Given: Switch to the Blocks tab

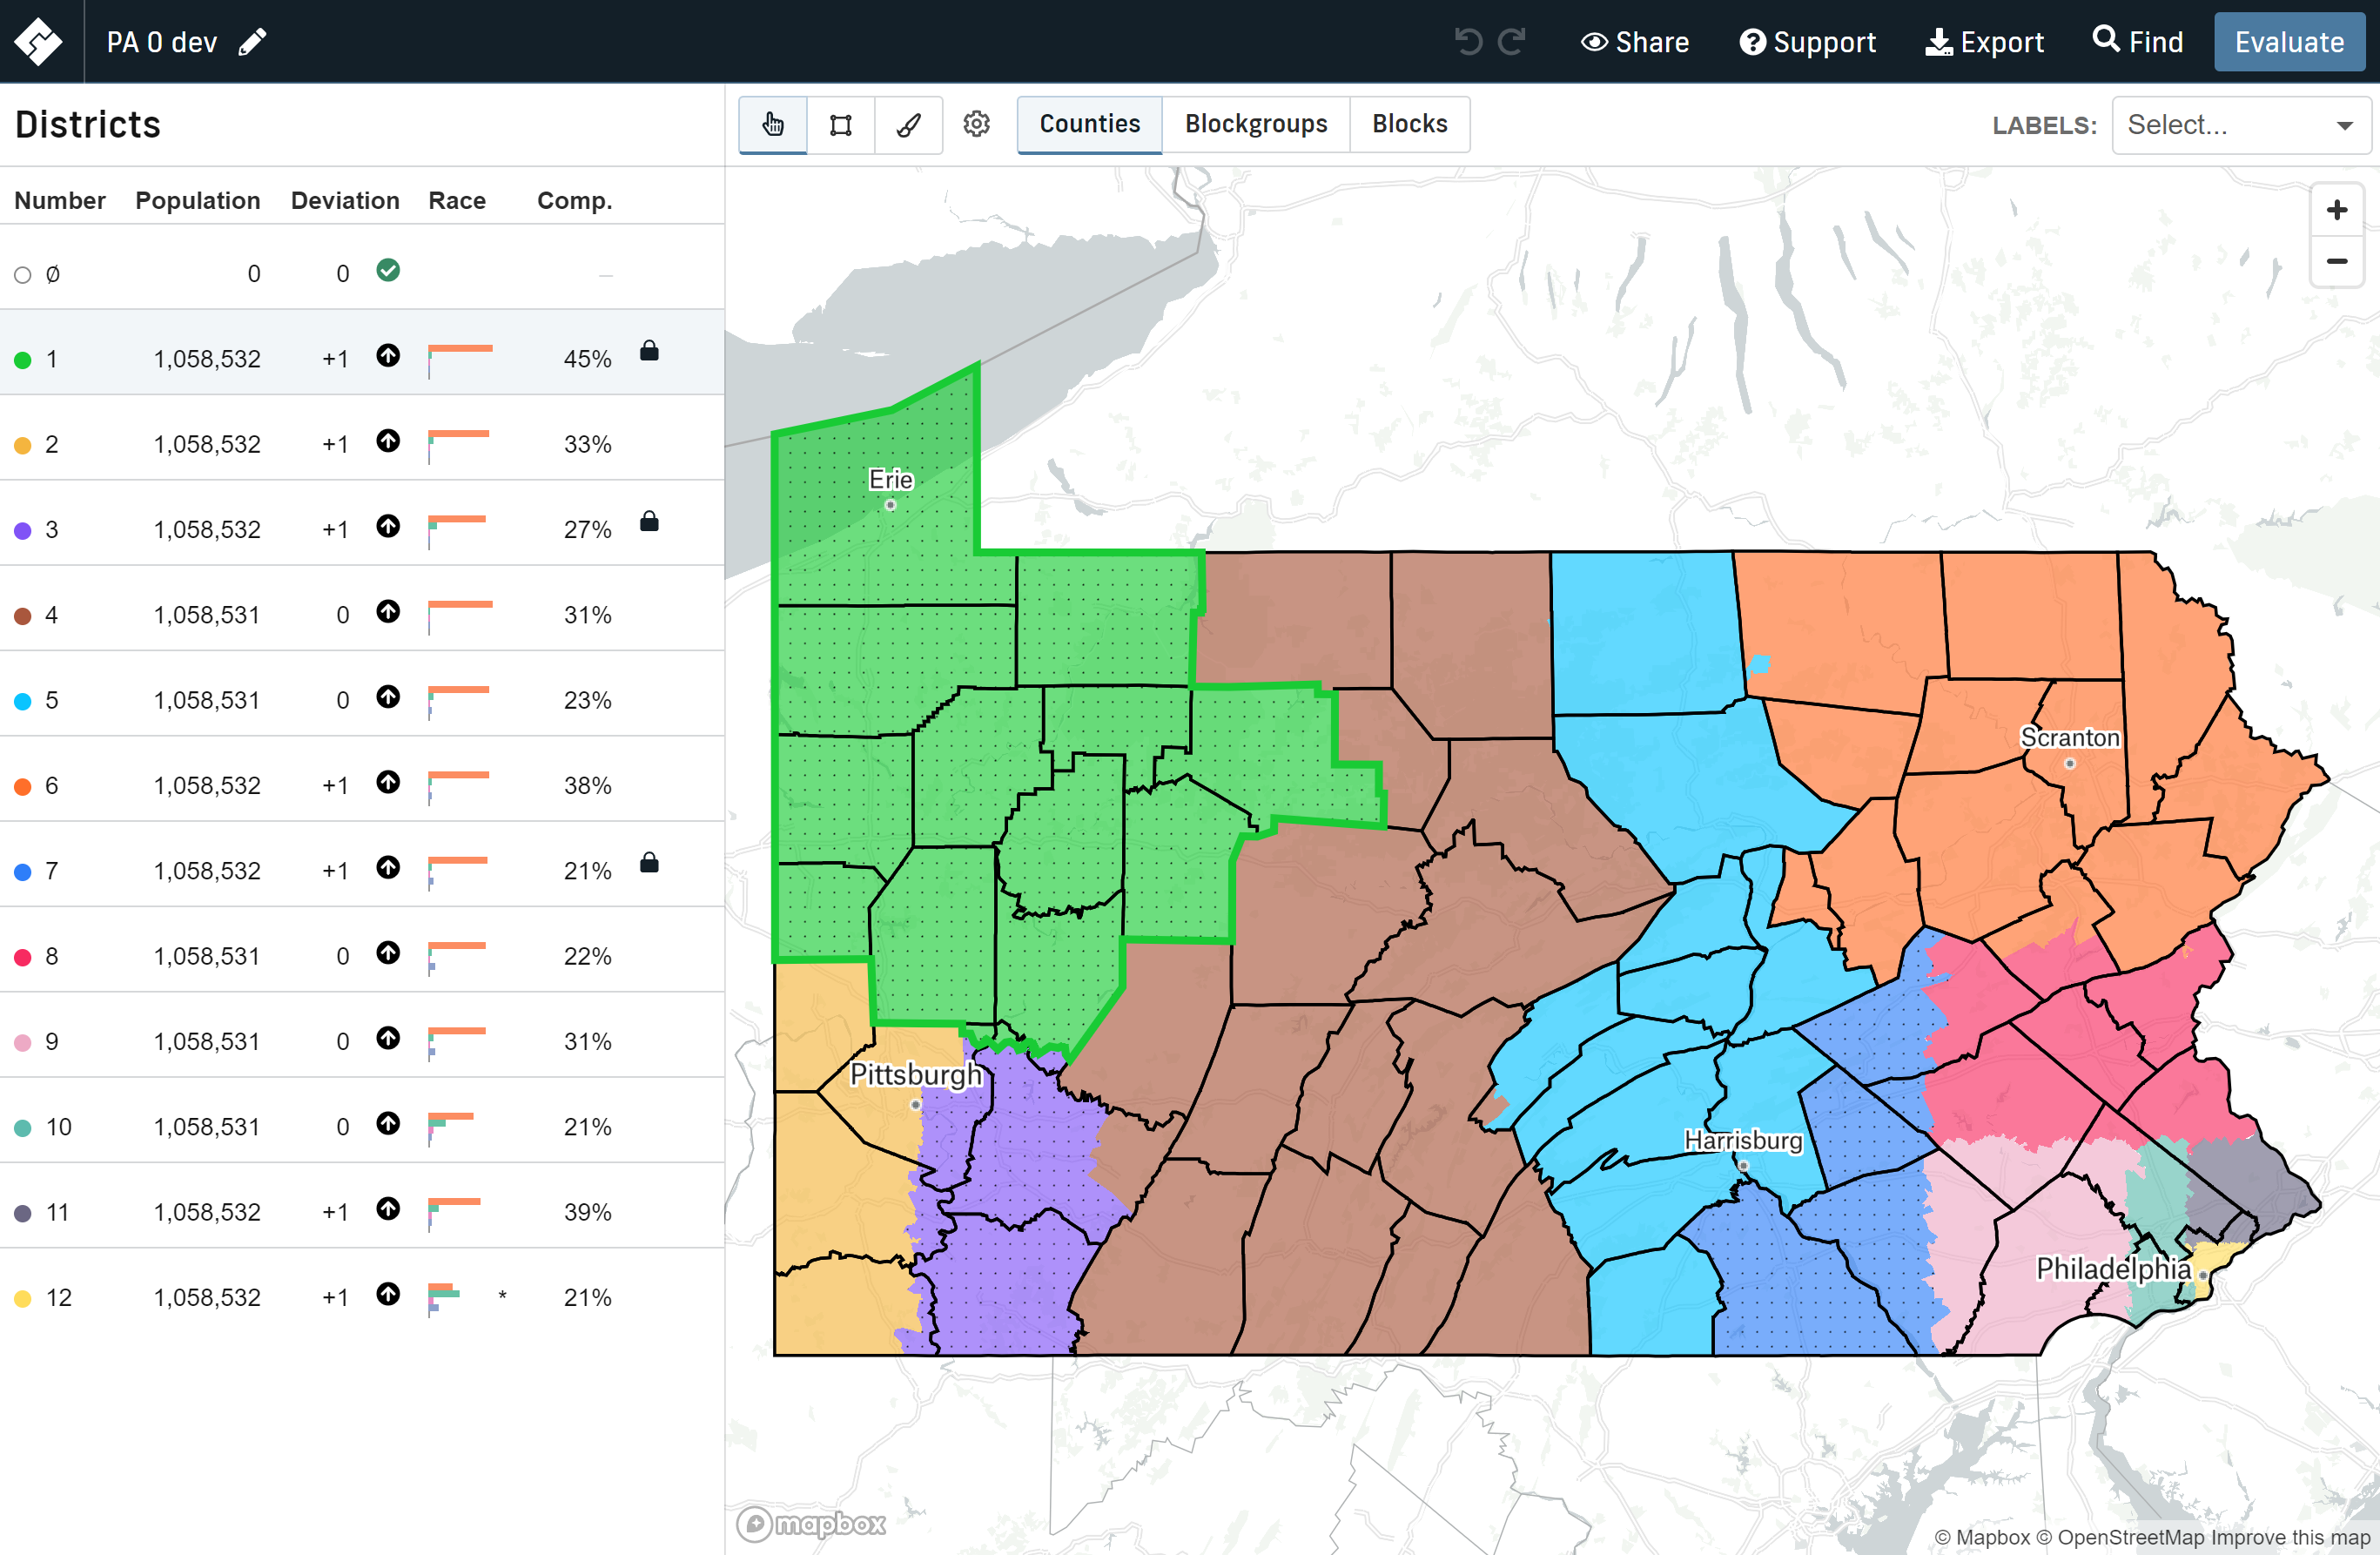Looking at the screenshot, I should coord(1409,124).
